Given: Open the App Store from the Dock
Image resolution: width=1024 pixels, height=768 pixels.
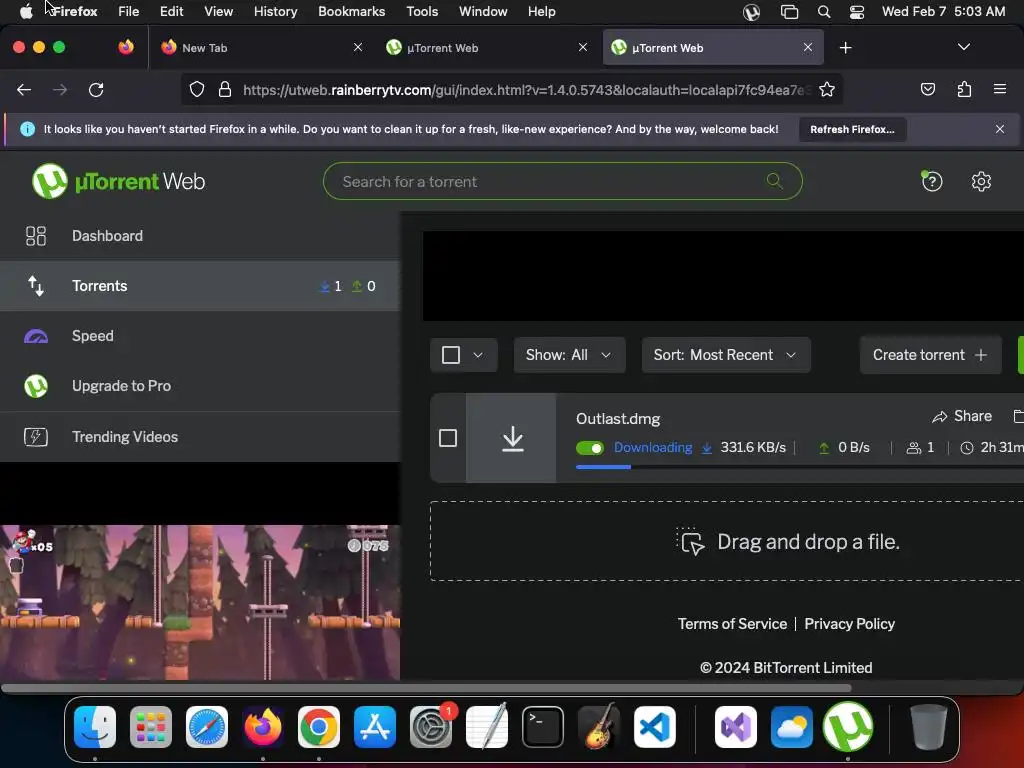Looking at the screenshot, I should click(x=375, y=727).
